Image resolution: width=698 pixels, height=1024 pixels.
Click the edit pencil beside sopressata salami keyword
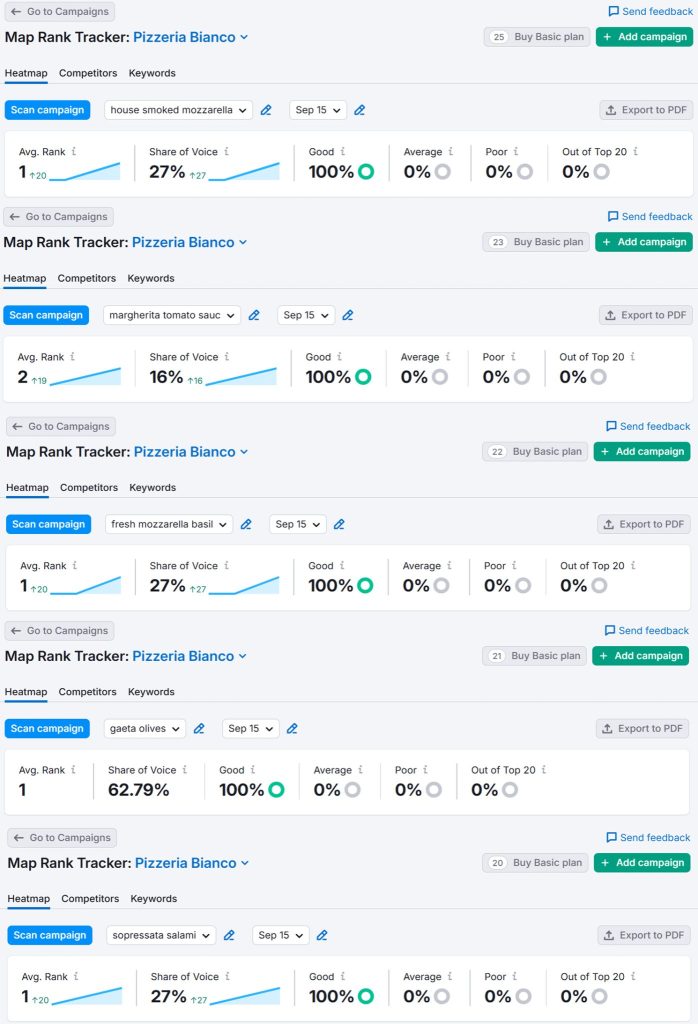(x=229, y=936)
